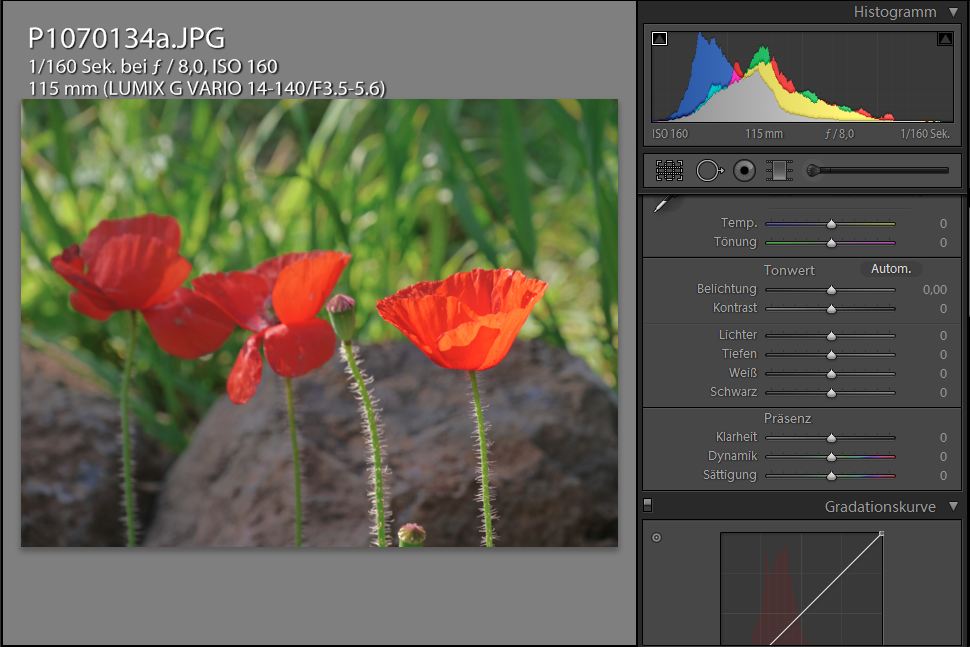
Task: Select the red eye correction tool
Action: pos(744,171)
